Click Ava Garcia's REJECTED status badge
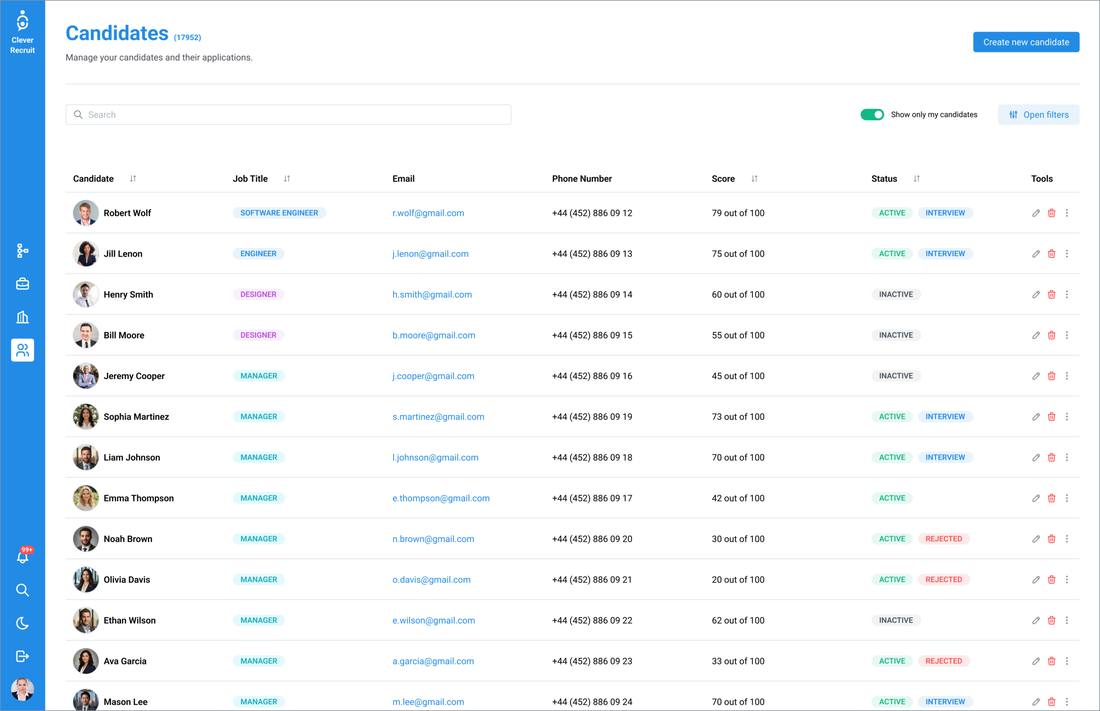The image size is (1100, 711). point(944,661)
